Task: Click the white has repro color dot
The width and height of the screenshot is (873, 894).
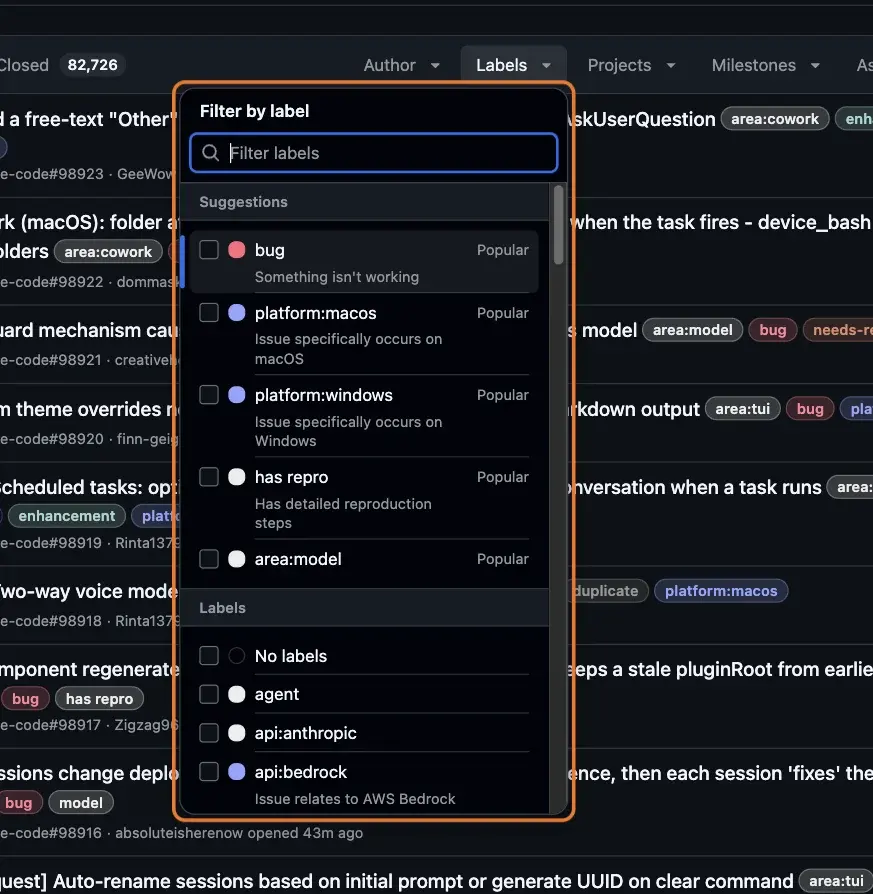Action: pos(237,477)
